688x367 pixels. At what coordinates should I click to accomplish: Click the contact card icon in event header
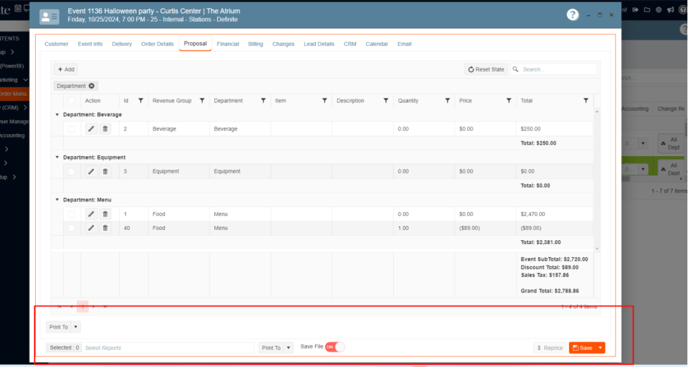click(49, 17)
